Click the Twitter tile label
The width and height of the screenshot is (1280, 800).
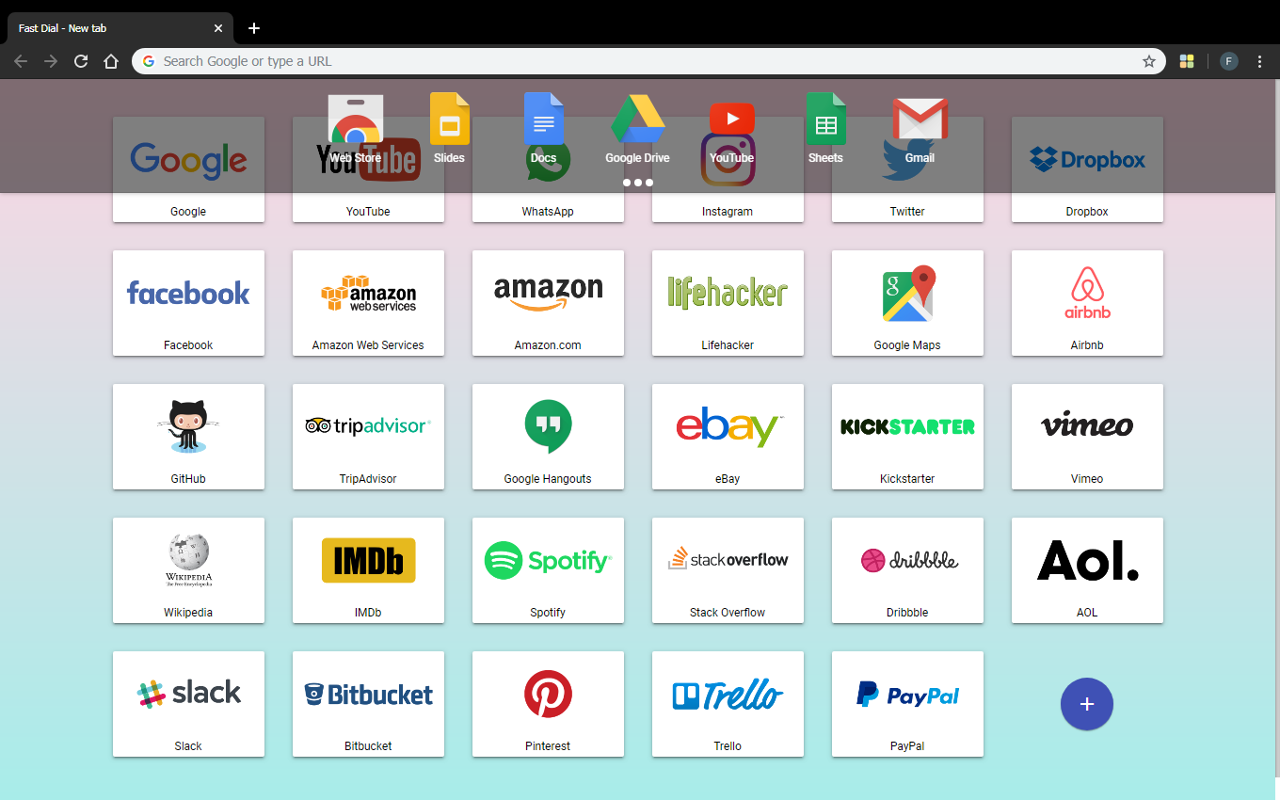point(907,212)
